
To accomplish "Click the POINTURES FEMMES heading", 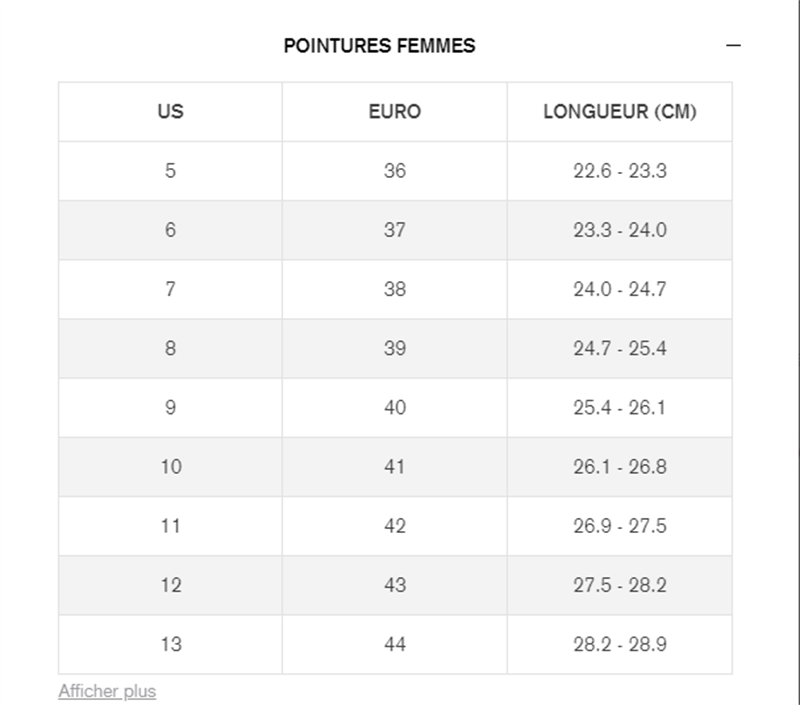I will click(x=379, y=46).
